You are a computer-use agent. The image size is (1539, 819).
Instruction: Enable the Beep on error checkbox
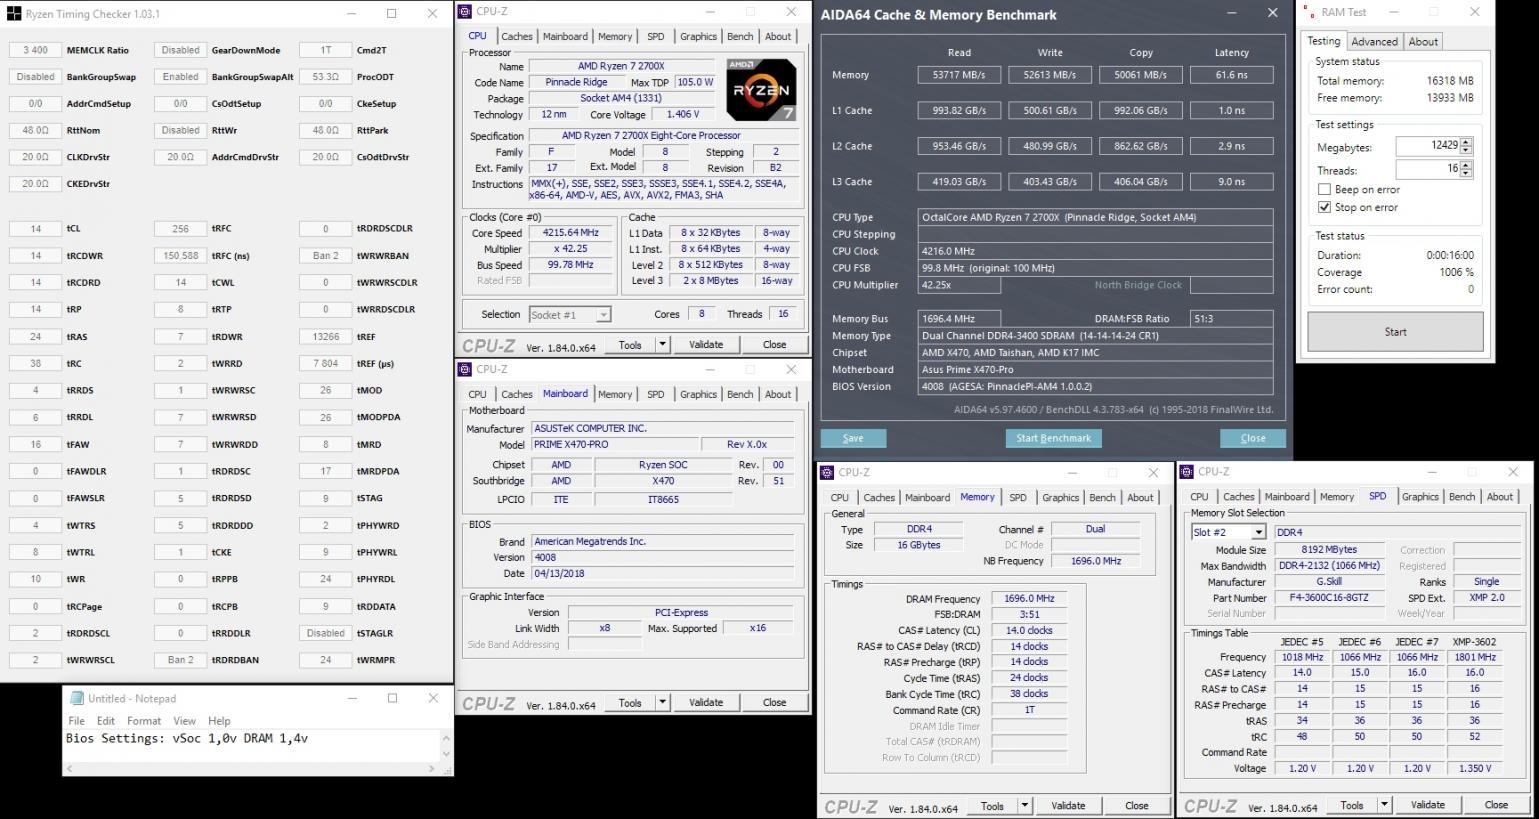[x=1324, y=189]
